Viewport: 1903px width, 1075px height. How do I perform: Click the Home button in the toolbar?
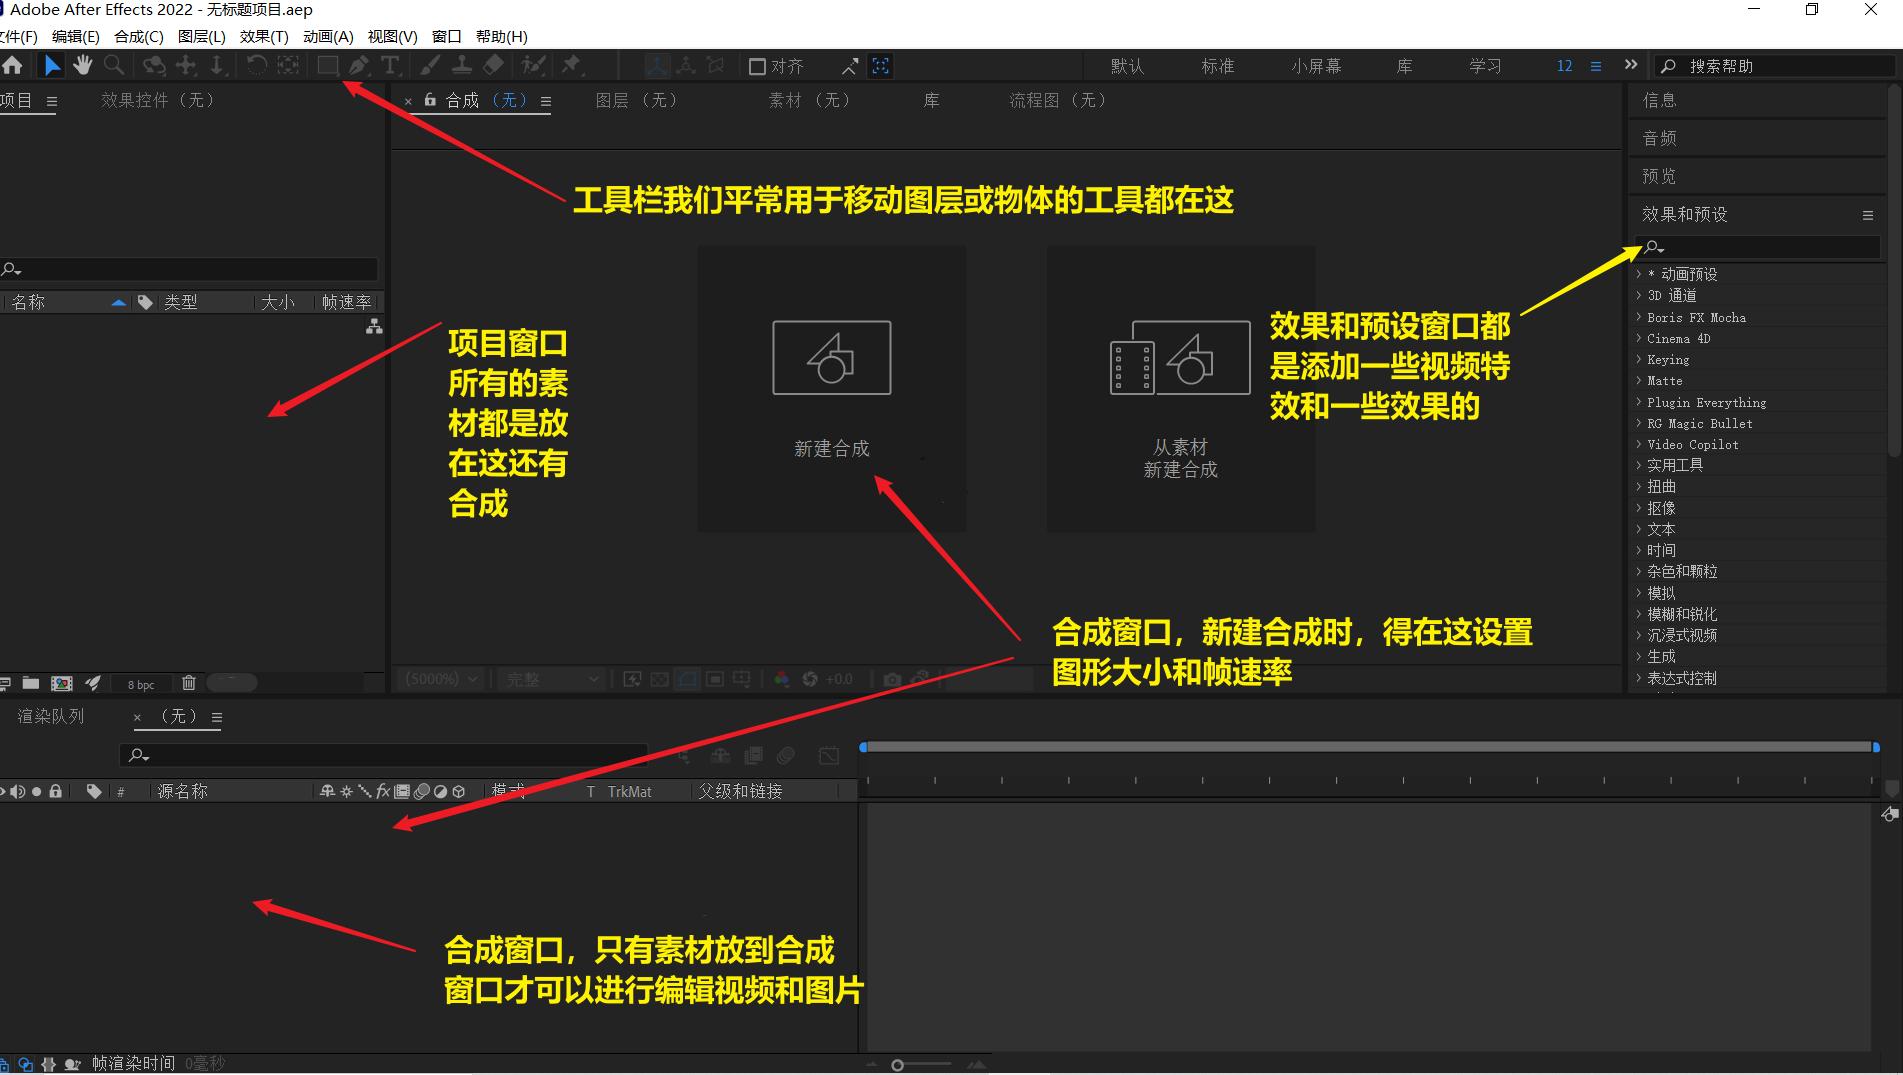14,65
